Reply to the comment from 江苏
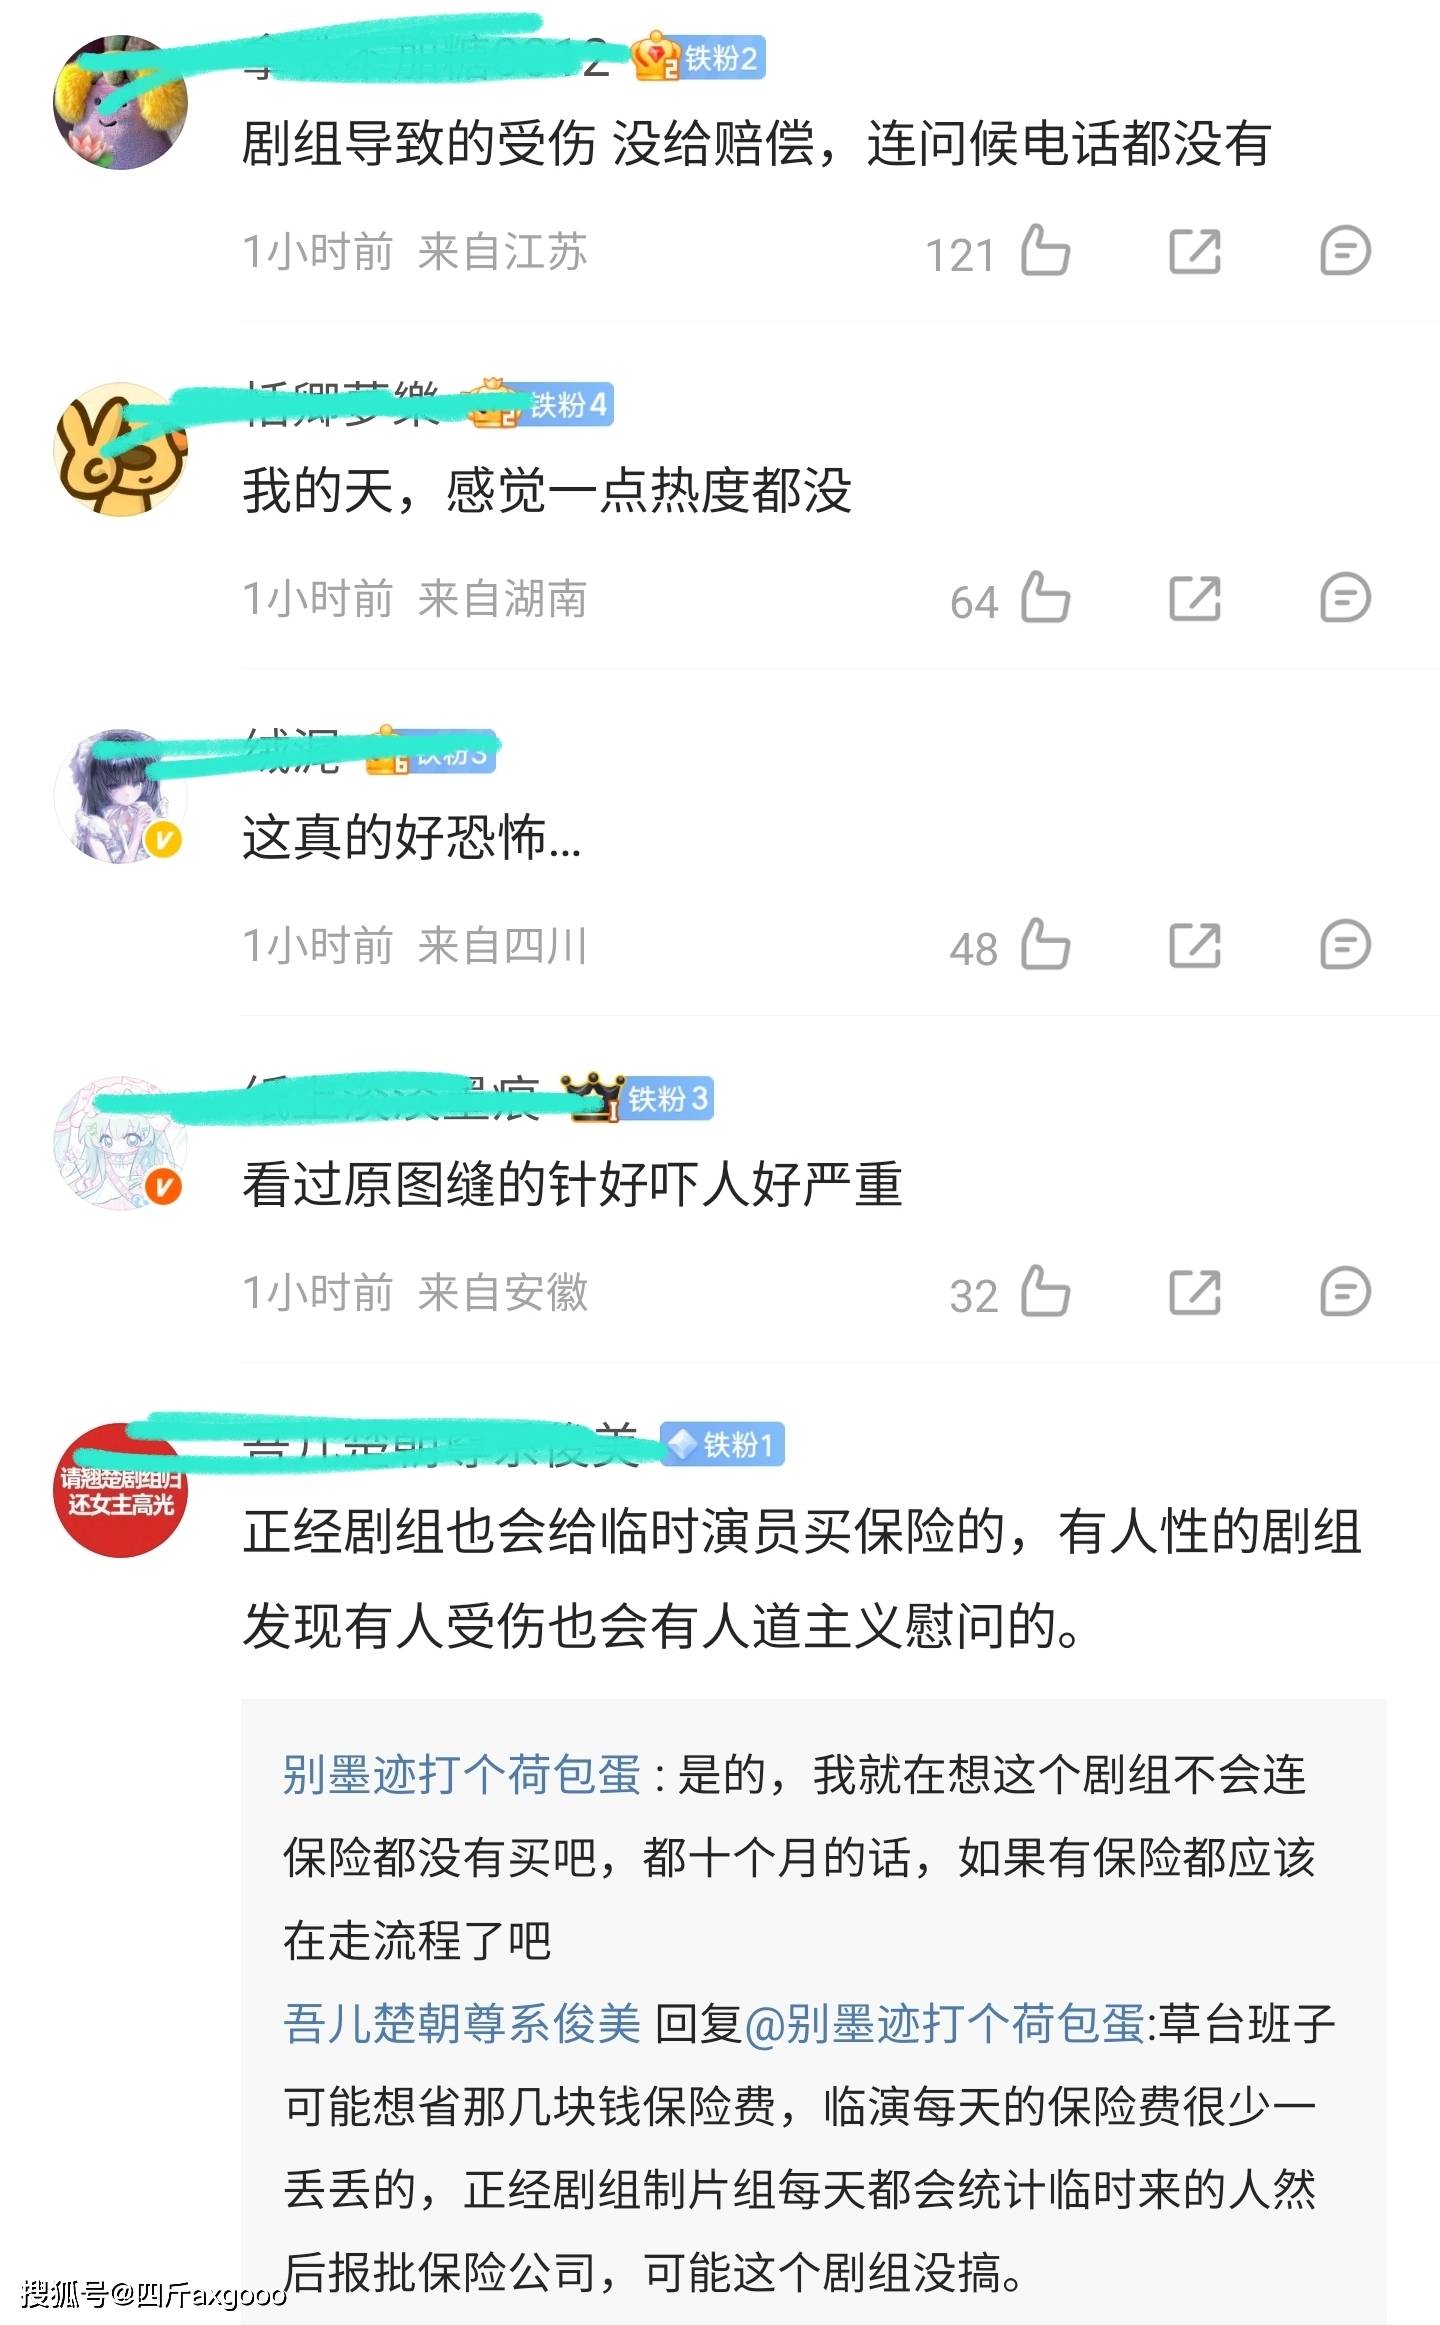This screenshot has height=2325, width=1440. pos(1345,251)
